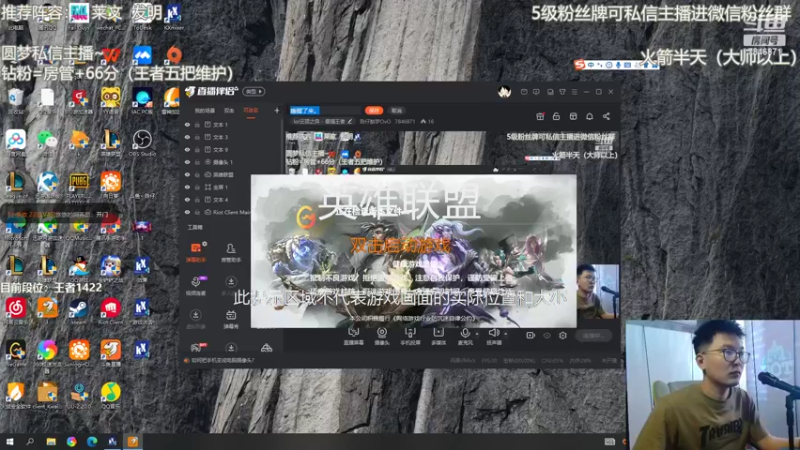The width and height of the screenshot is (800, 450).
Task: Expand microphone options arrow
Action: pos(477,334)
